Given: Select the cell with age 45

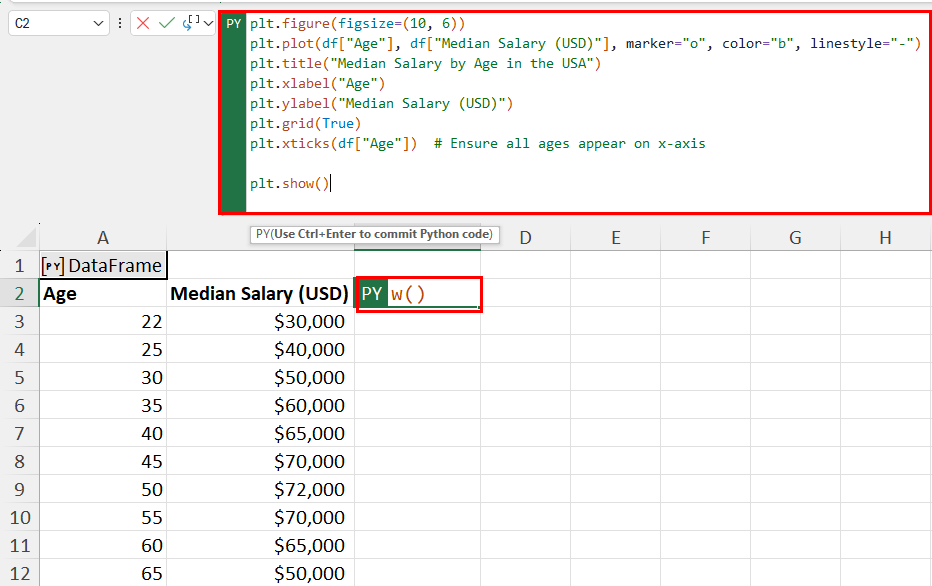Looking at the screenshot, I should (x=103, y=461).
